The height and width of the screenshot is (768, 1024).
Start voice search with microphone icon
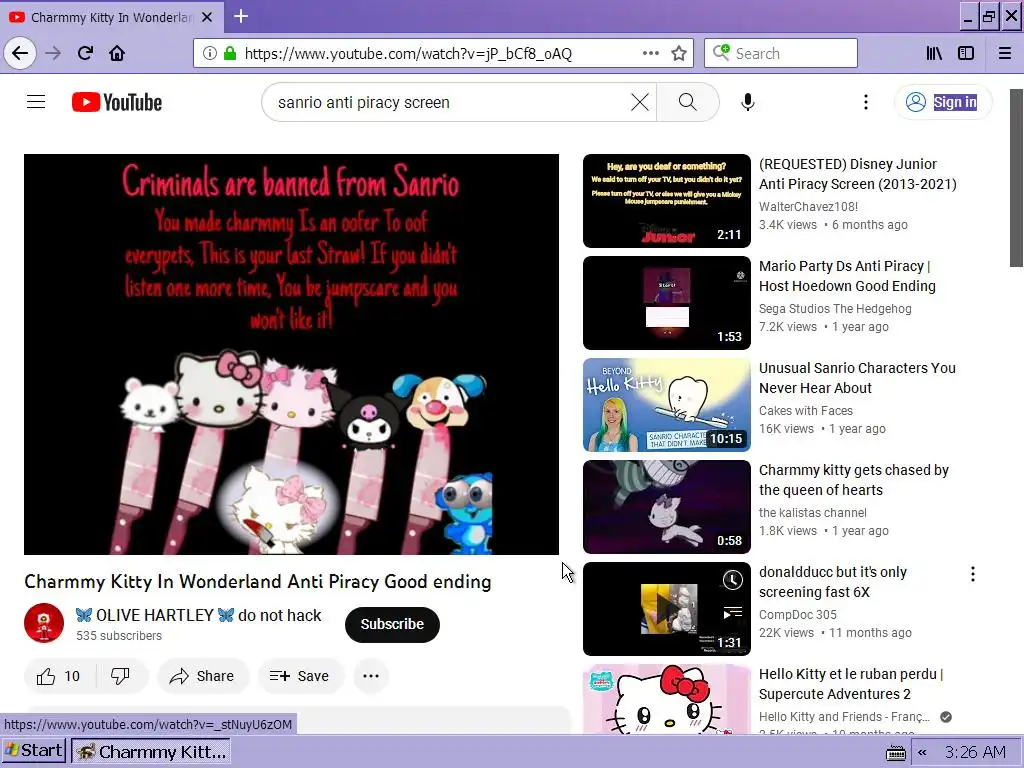click(748, 102)
